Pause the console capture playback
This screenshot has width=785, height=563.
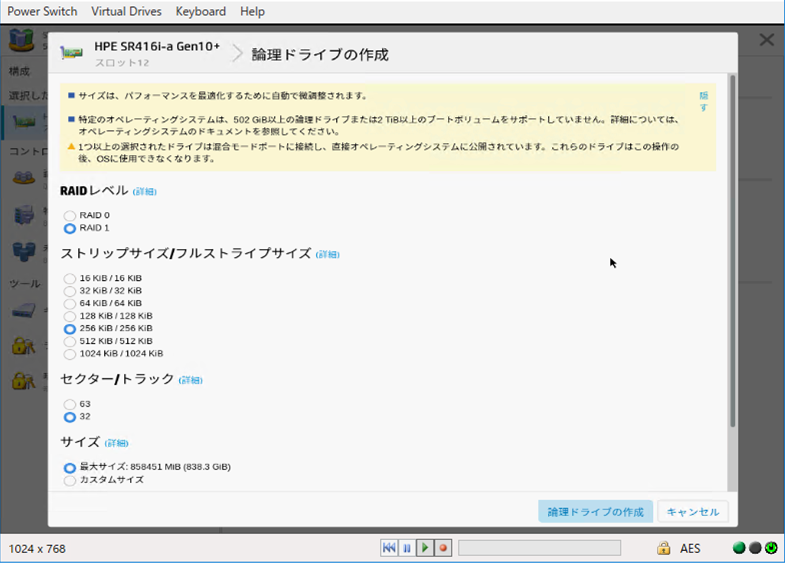(407, 548)
